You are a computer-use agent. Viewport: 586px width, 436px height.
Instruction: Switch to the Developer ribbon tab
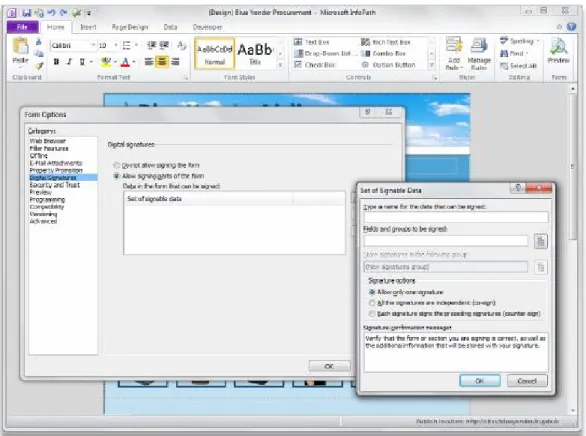coord(207,27)
